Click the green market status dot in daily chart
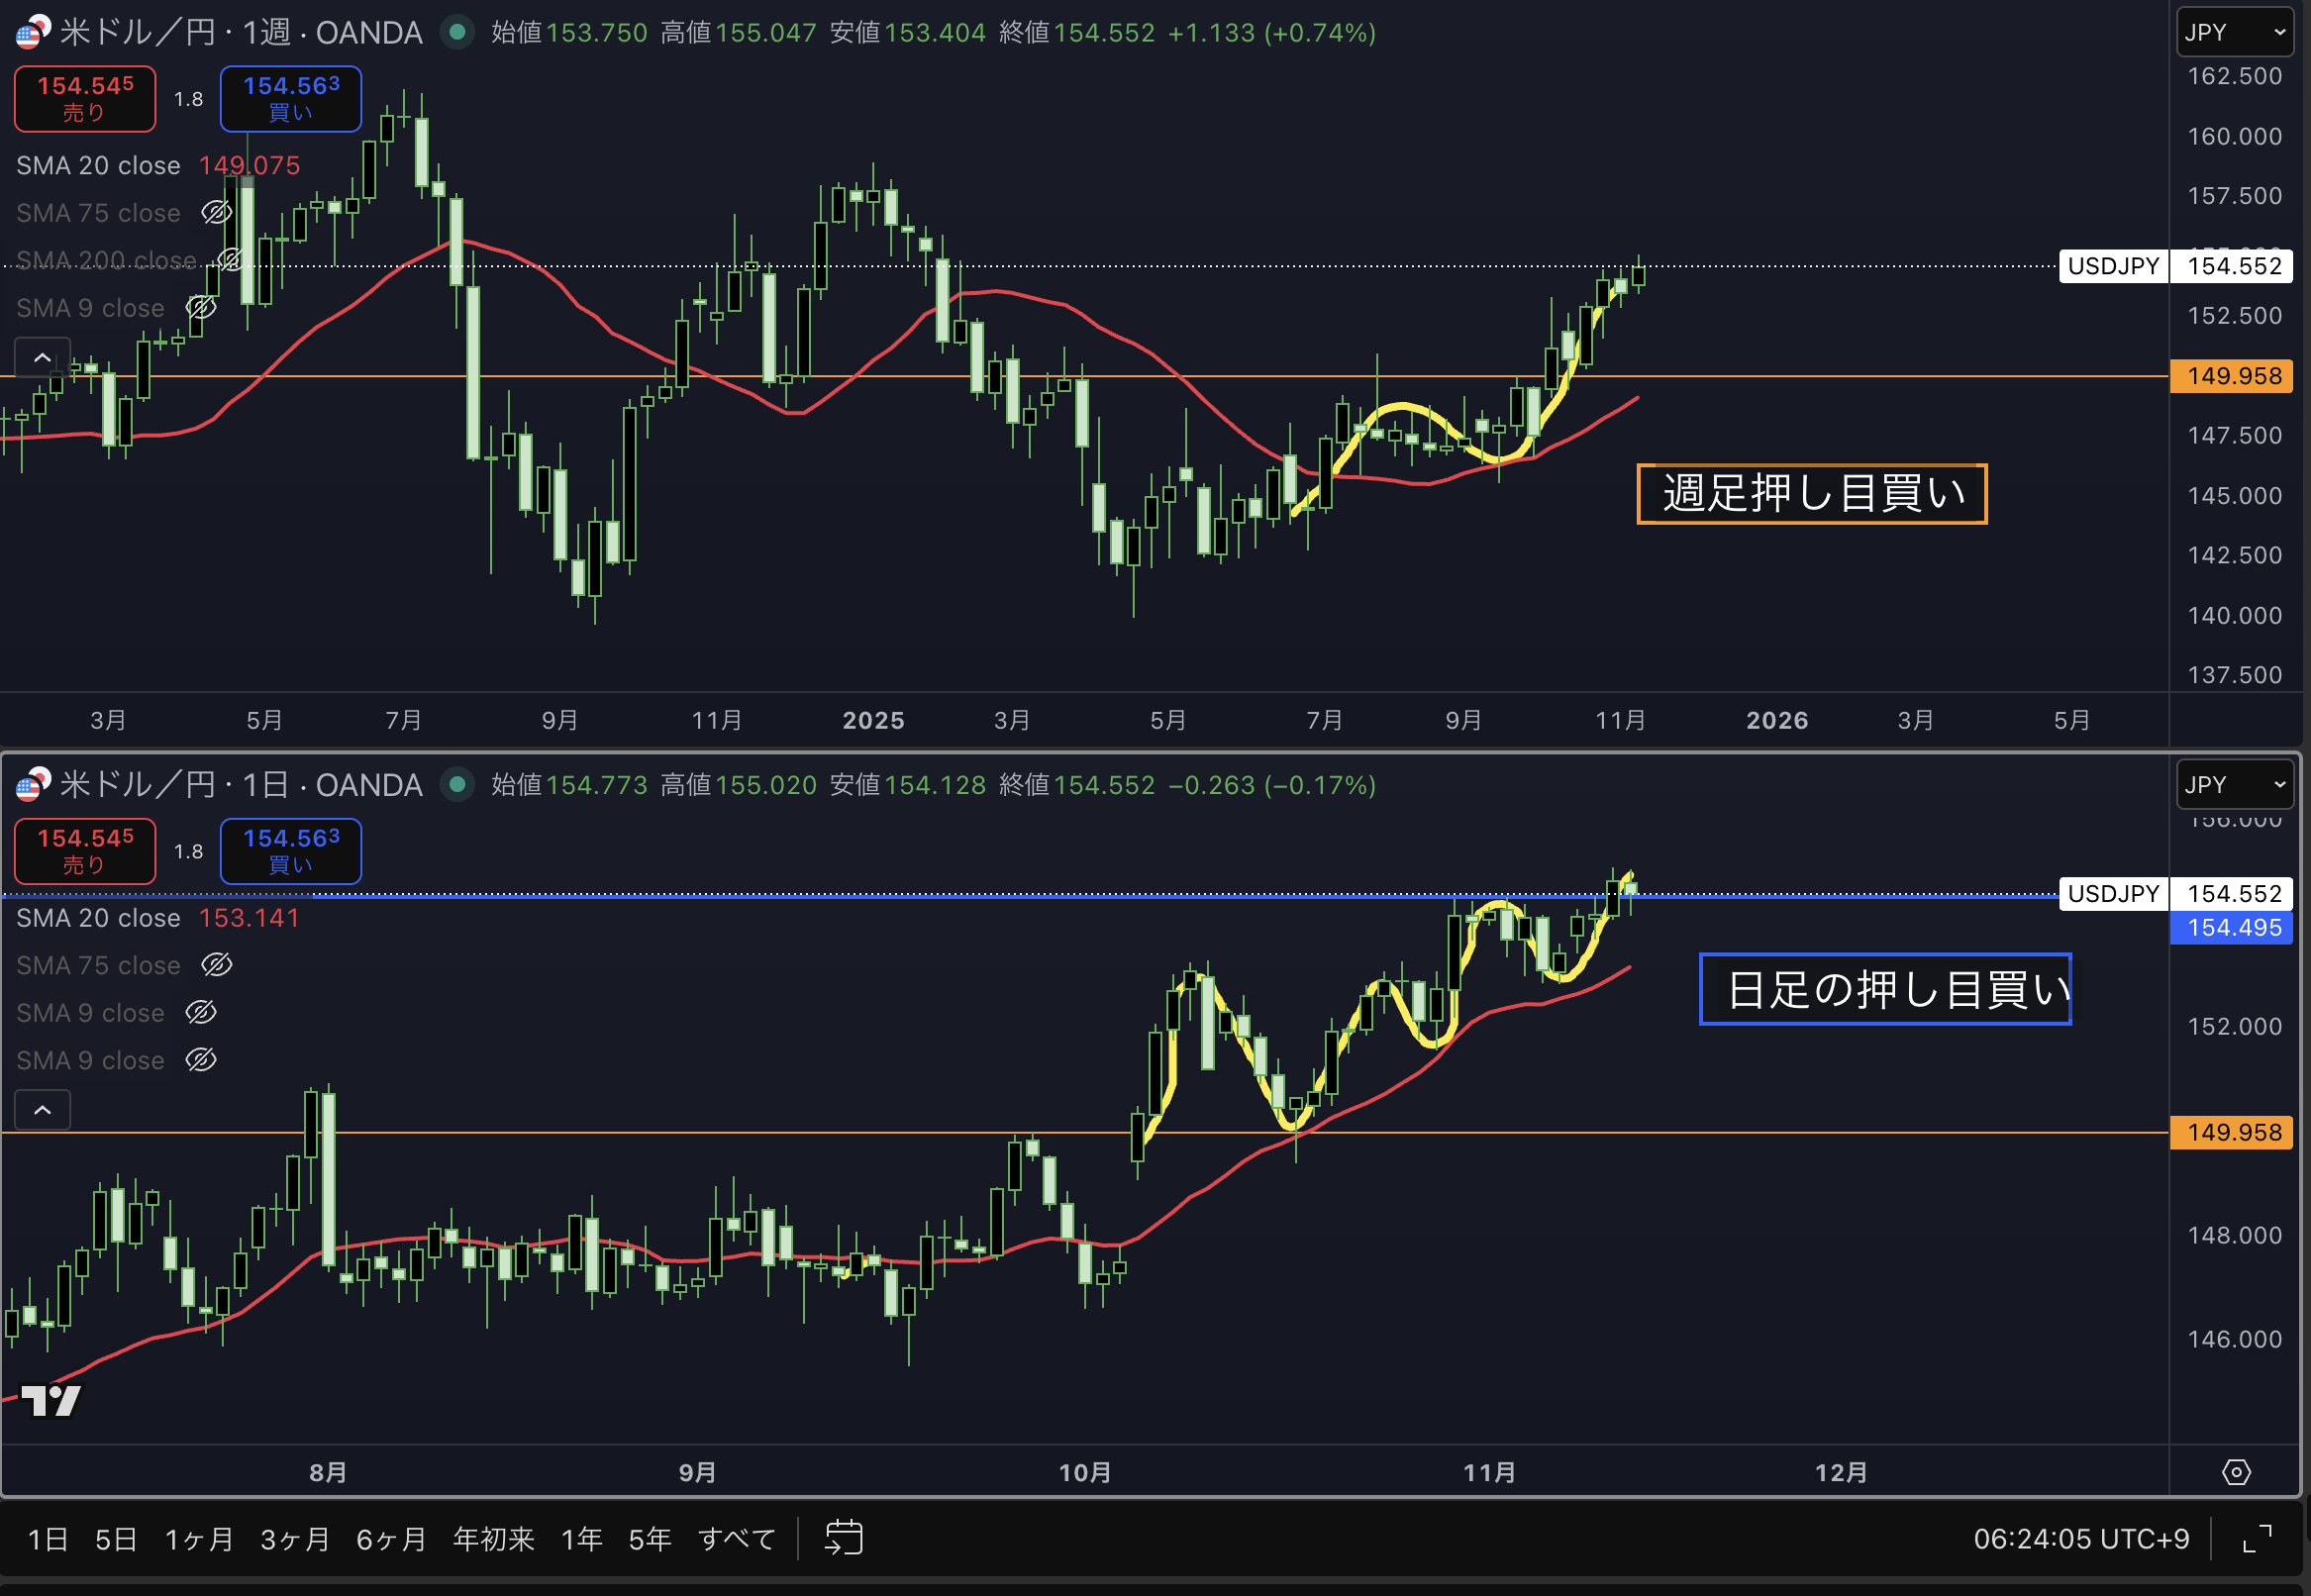Image resolution: width=2311 pixels, height=1596 pixels. tap(458, 785)
